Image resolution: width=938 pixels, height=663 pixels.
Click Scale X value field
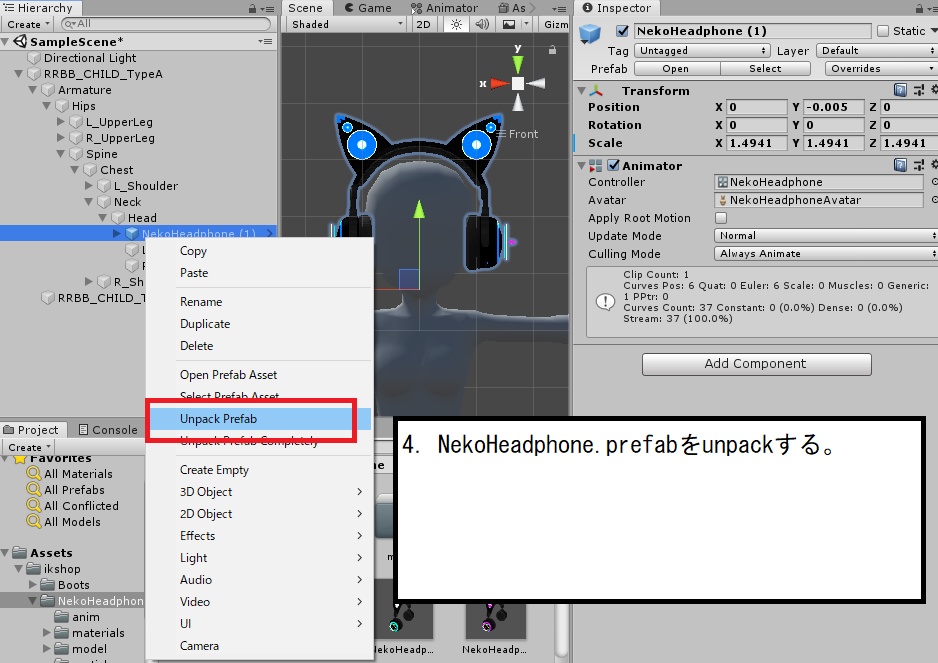point(756,143)
